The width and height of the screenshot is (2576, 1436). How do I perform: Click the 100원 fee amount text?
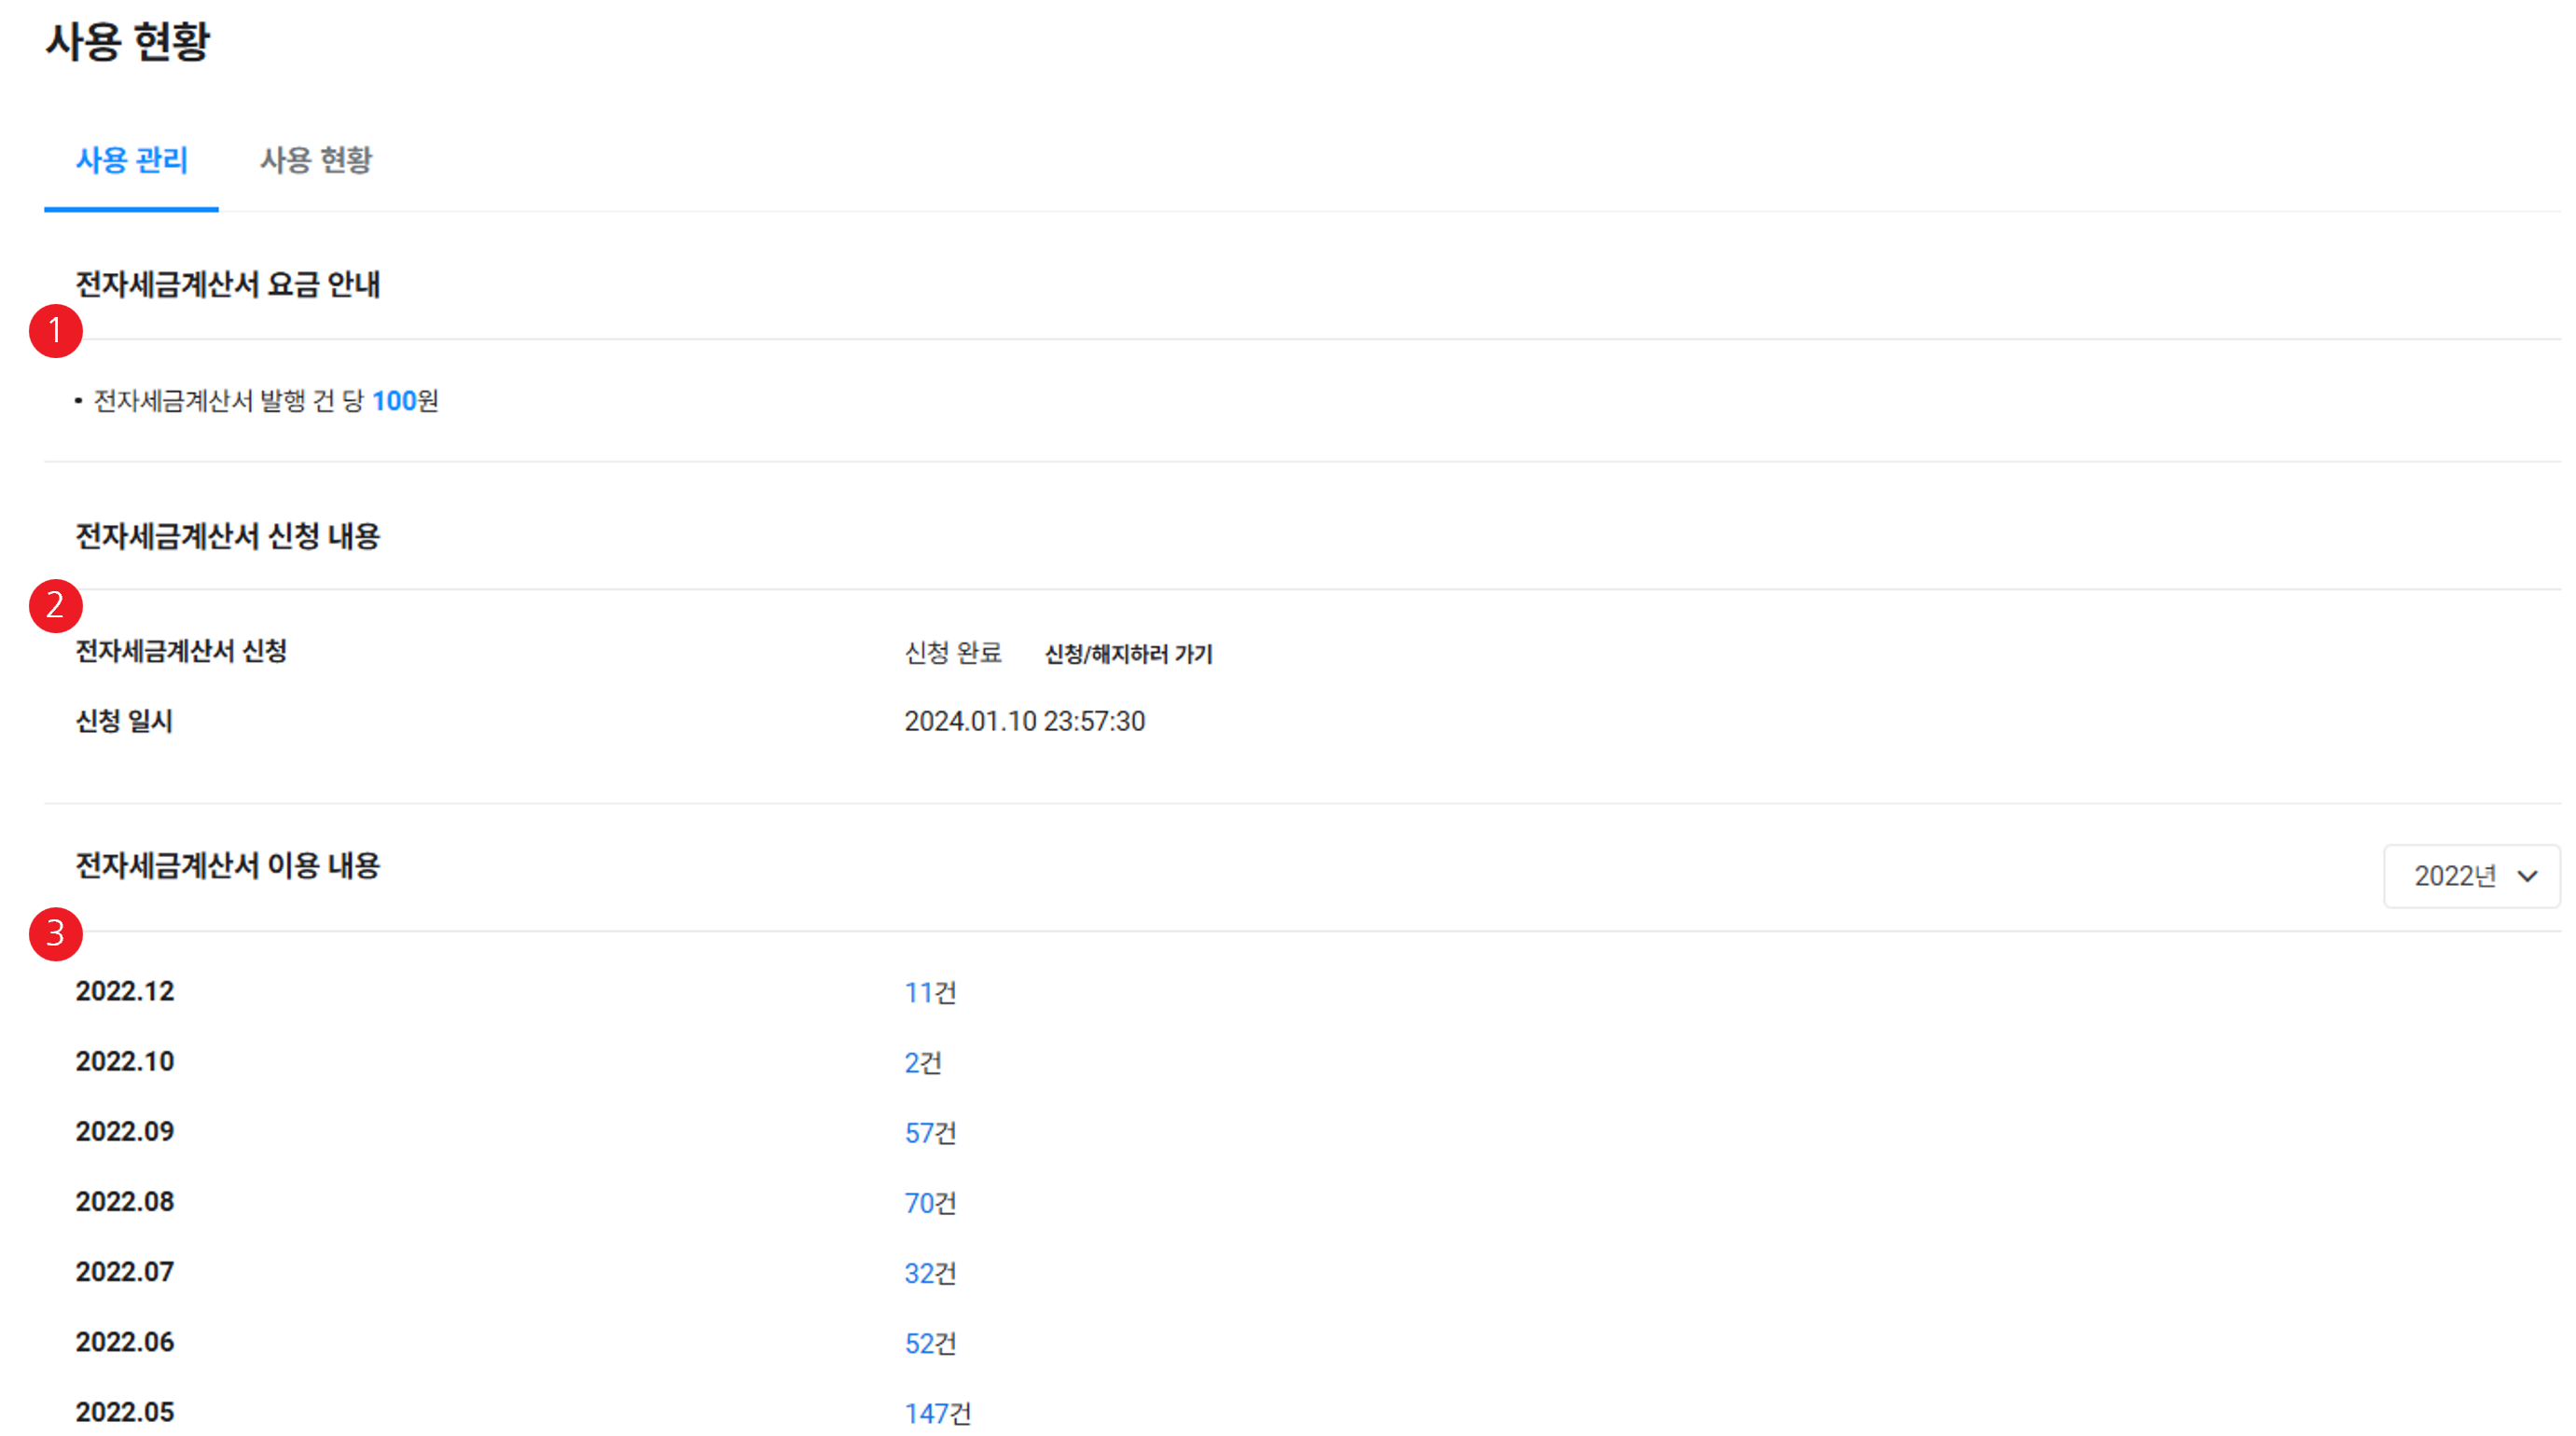(405, 401)
